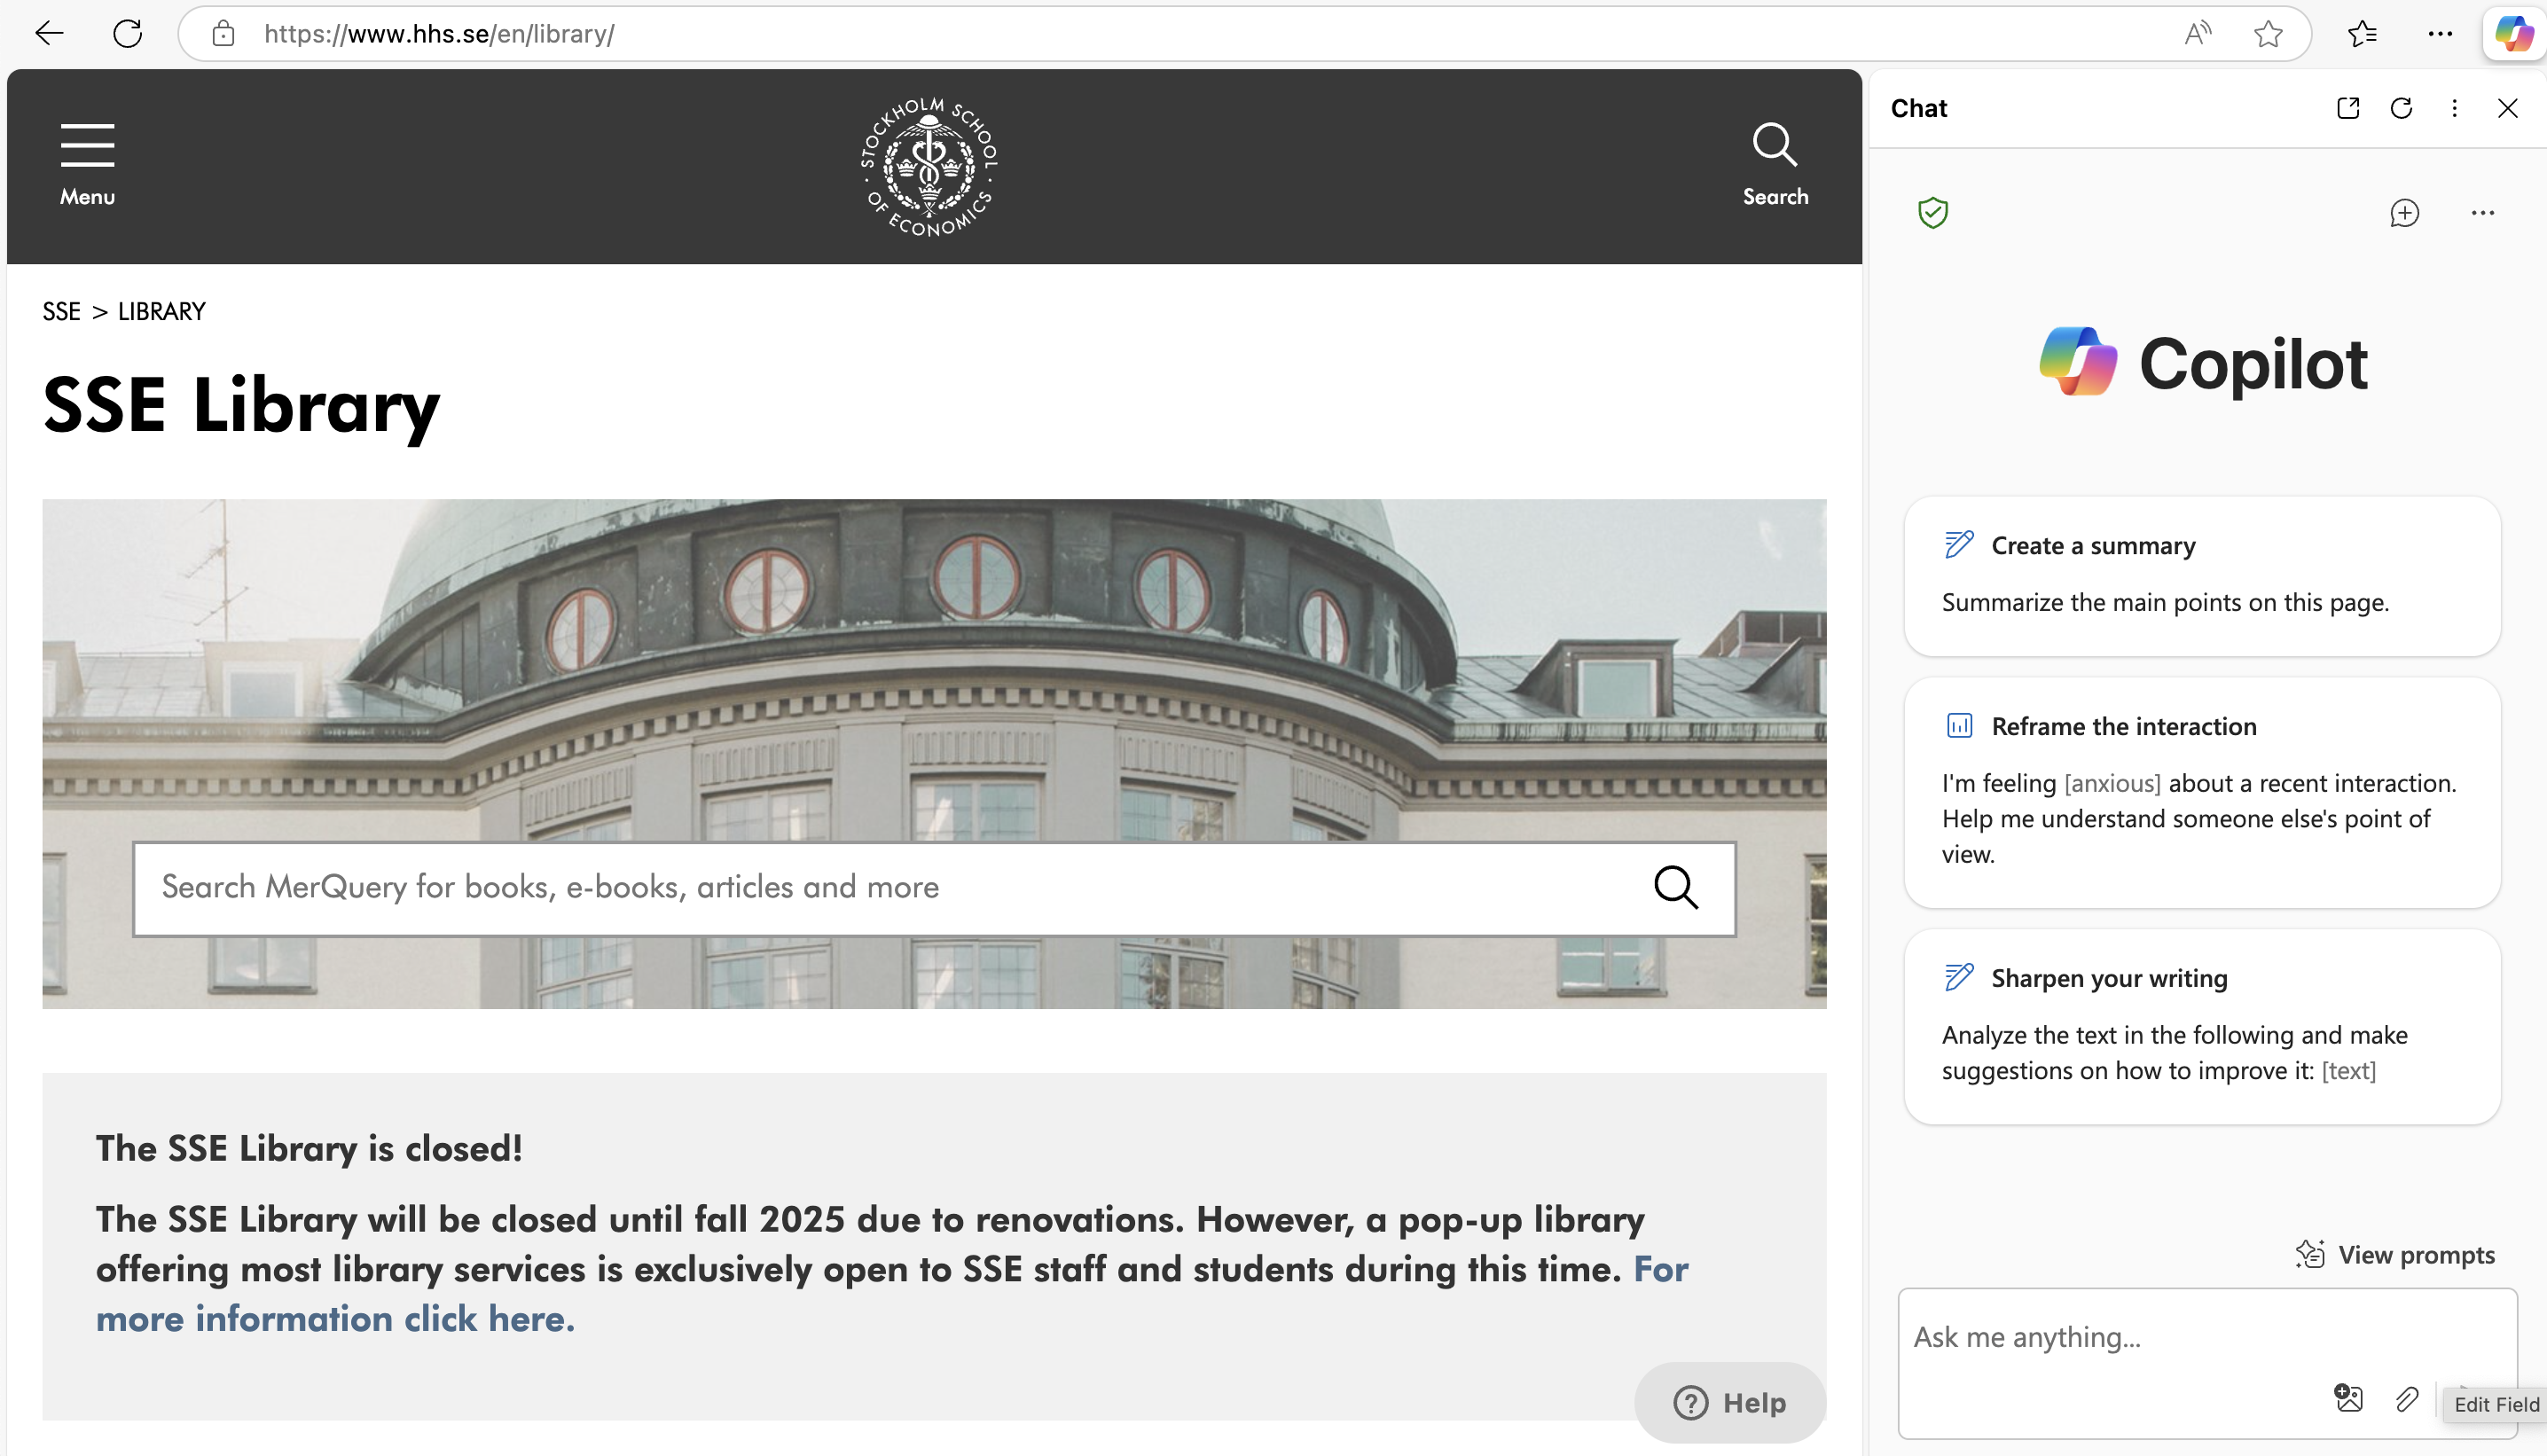Open Copilot conversation more options ellipsis

click(x=2482, y=212)
